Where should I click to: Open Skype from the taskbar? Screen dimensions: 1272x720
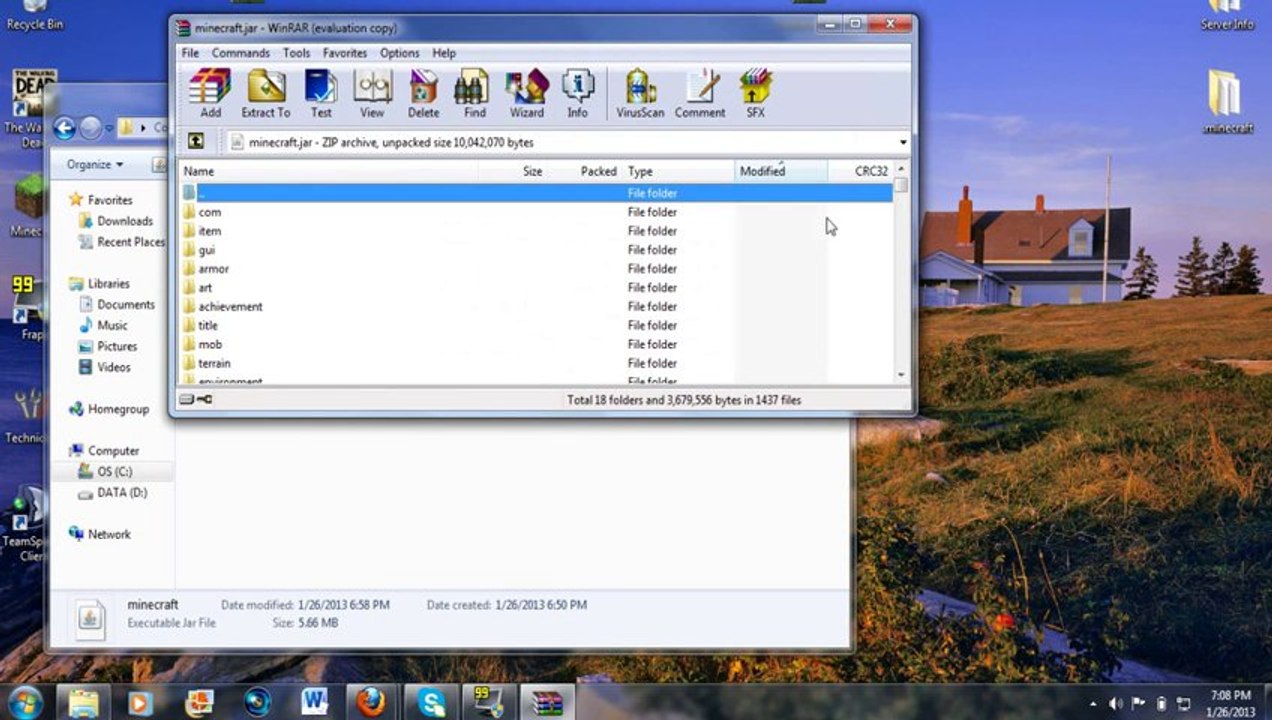pos(431,702)
